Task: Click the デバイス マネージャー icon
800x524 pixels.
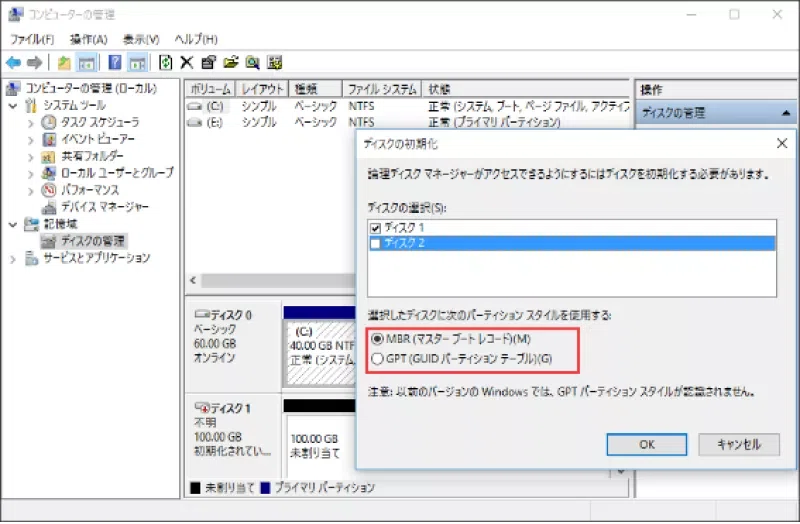Action: (x=48, y=207)
